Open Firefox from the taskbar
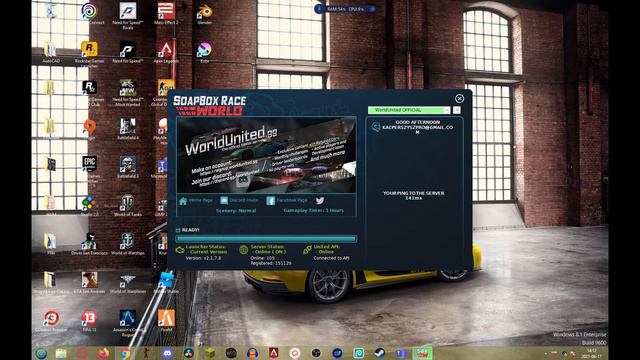Image resolution: width=640 pixels, height=360 pixels. 103,353
